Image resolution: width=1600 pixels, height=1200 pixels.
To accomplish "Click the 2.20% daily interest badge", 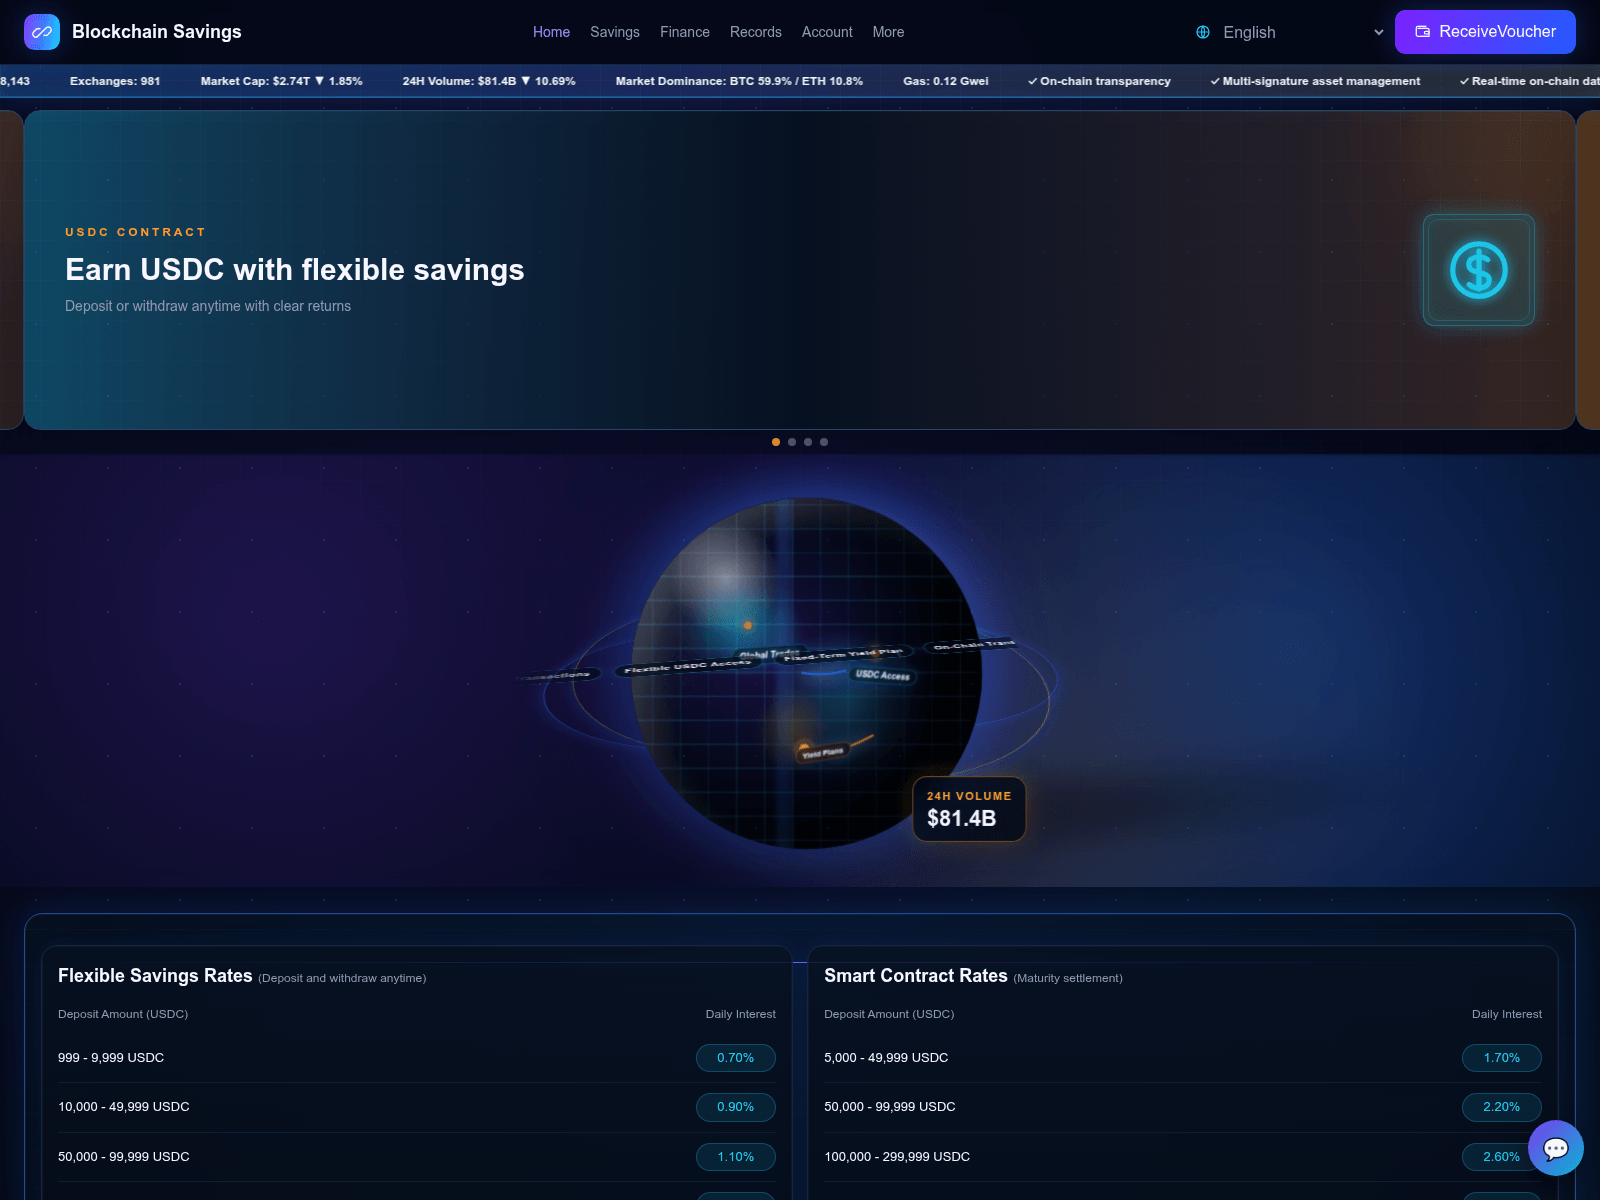I will click(x=1502, y=1107).
